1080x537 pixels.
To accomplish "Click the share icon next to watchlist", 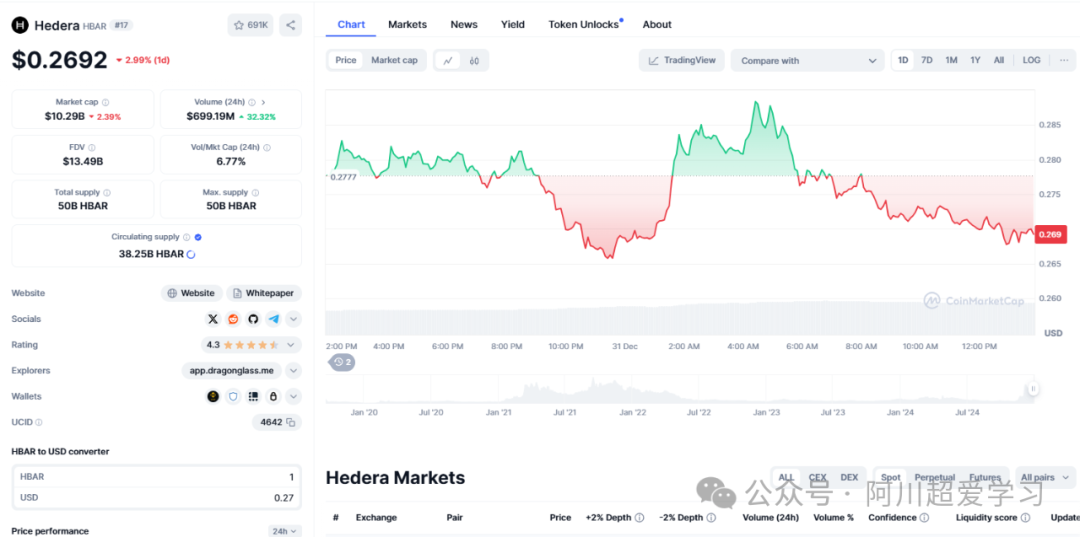I will click(x=290, y=25).
